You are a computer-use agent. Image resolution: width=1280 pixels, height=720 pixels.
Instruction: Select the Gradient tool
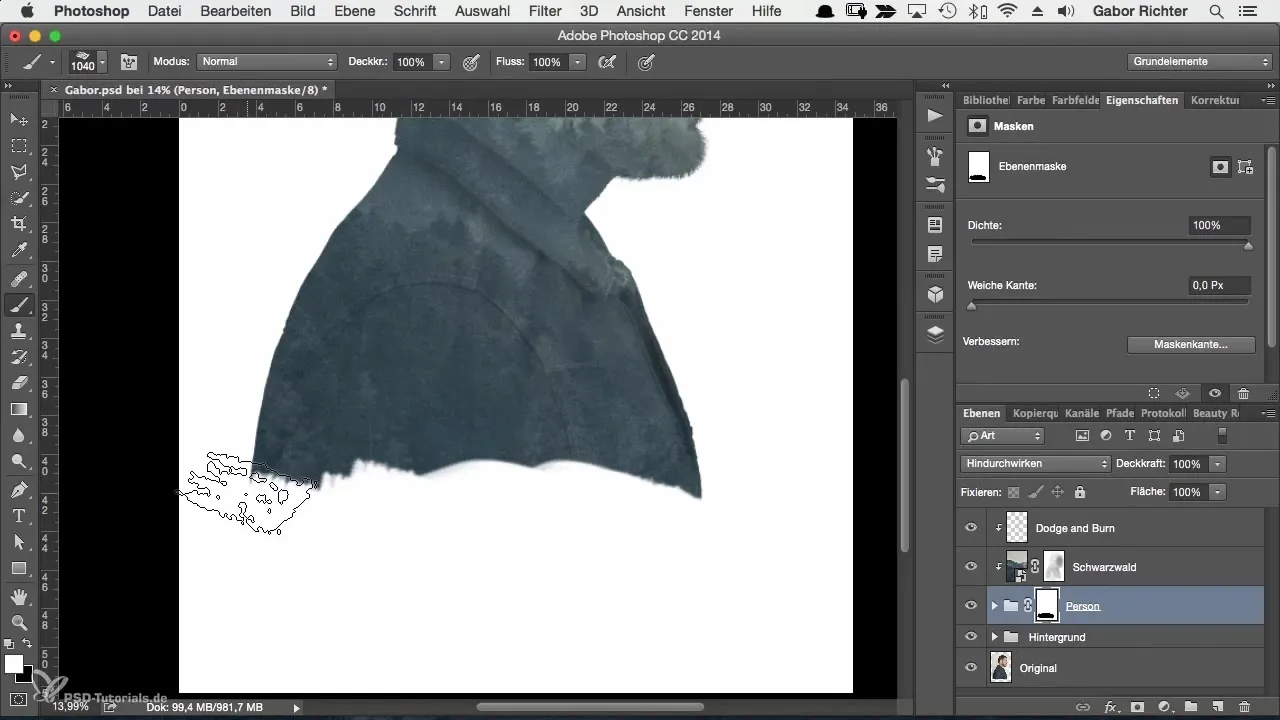[19, 409]
